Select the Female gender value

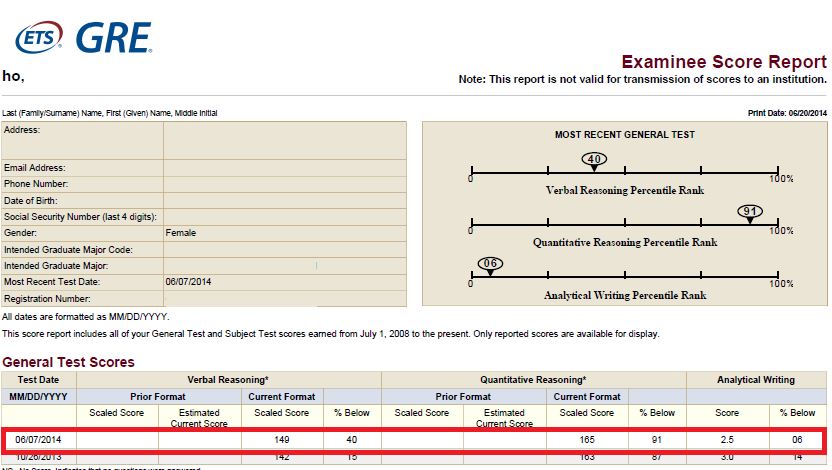coord(180,233)
